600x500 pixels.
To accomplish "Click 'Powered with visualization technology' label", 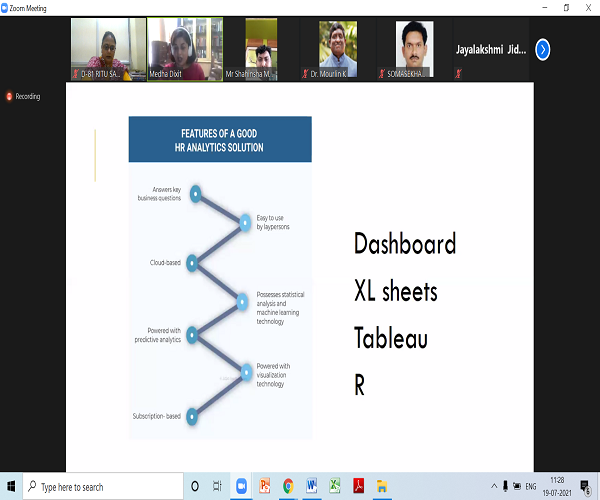I will [x=273, y=375].
